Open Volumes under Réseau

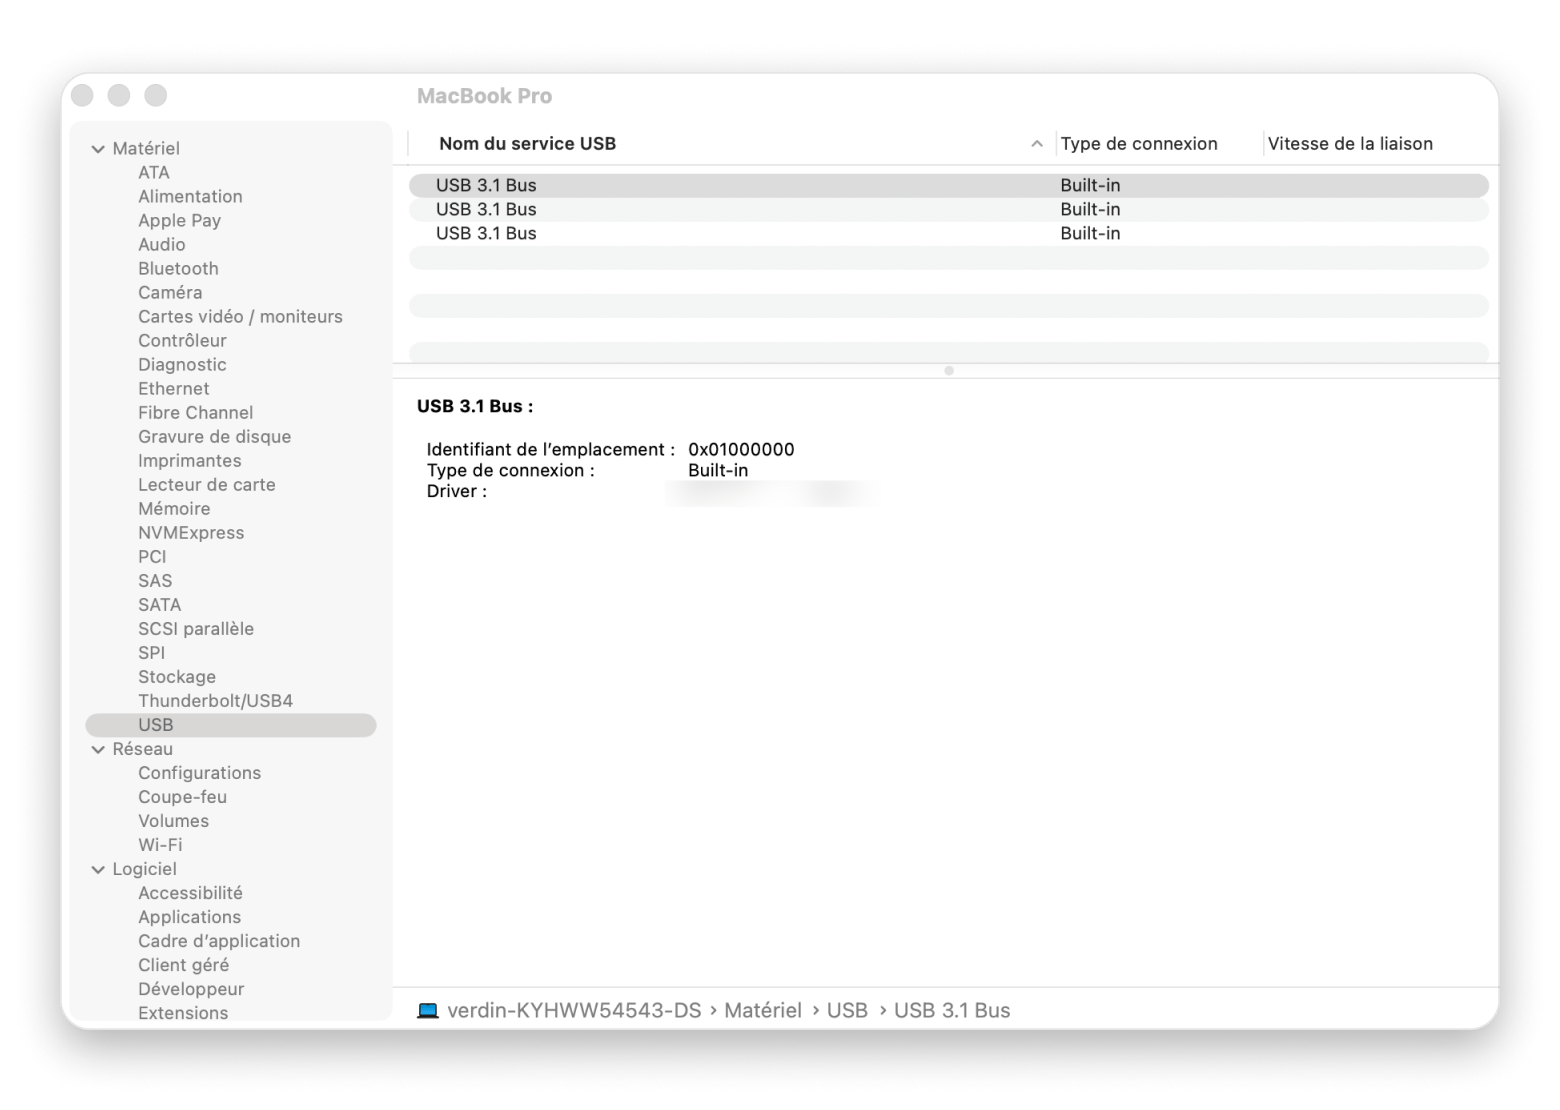(x=173, y=821)
